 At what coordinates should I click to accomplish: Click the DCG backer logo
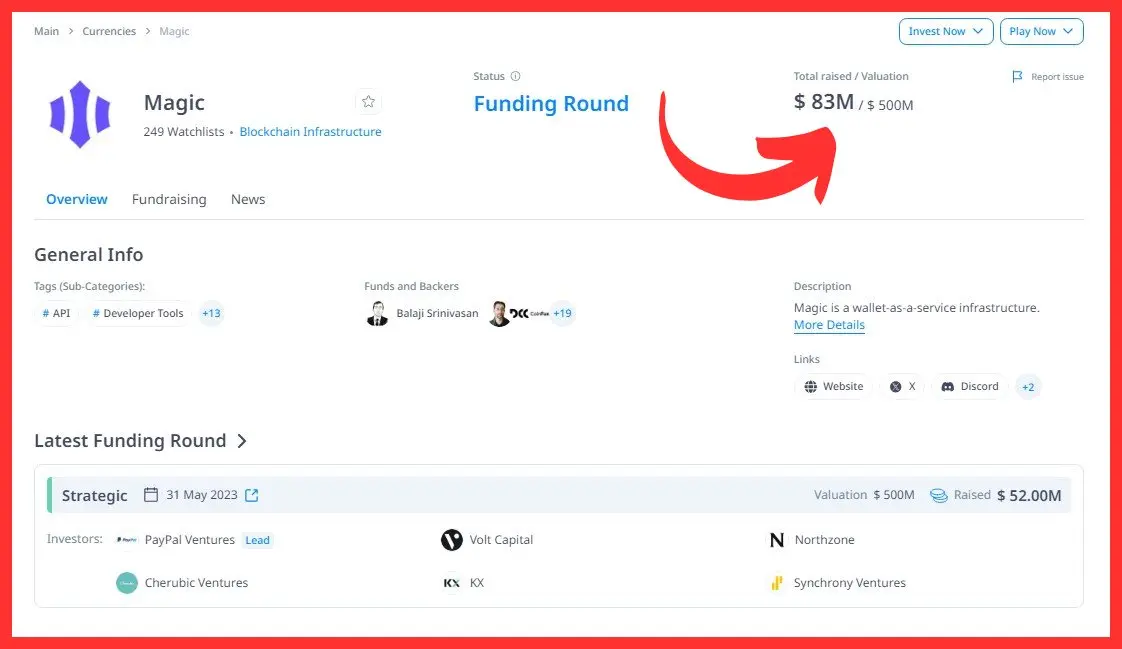tap(519, 313)
